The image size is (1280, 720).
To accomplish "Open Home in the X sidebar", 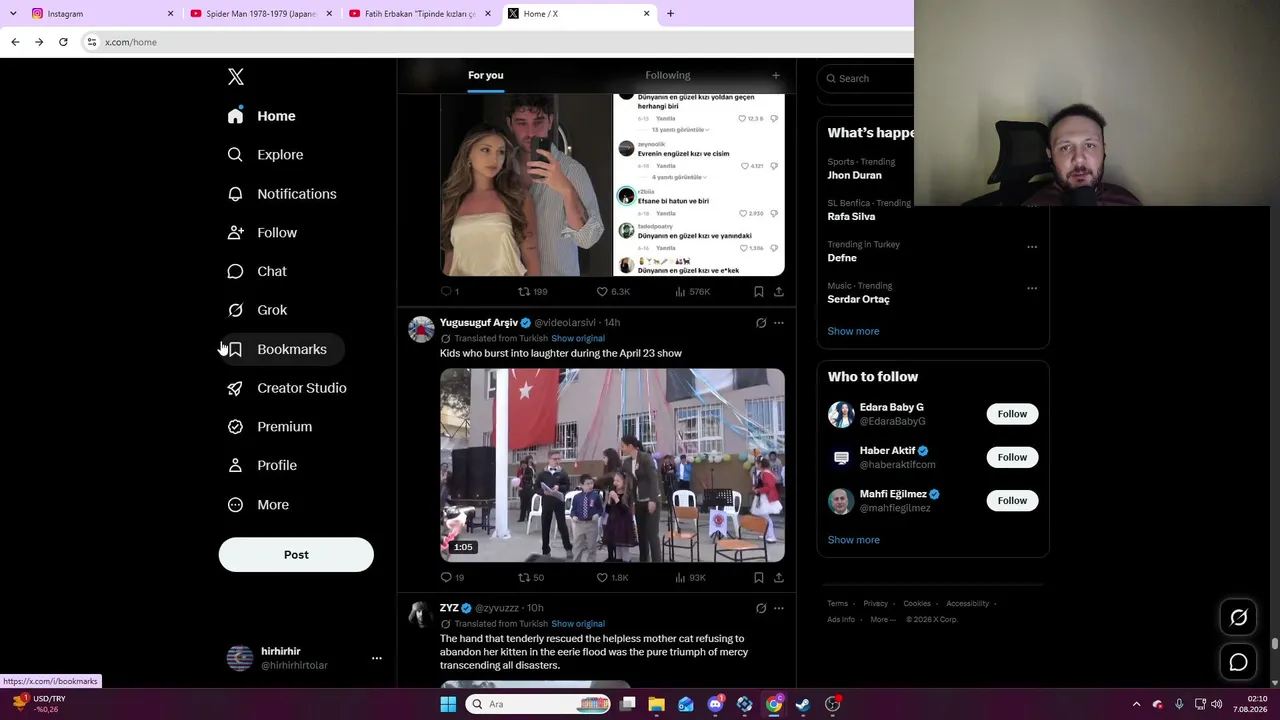I will [x=261, y=116].
